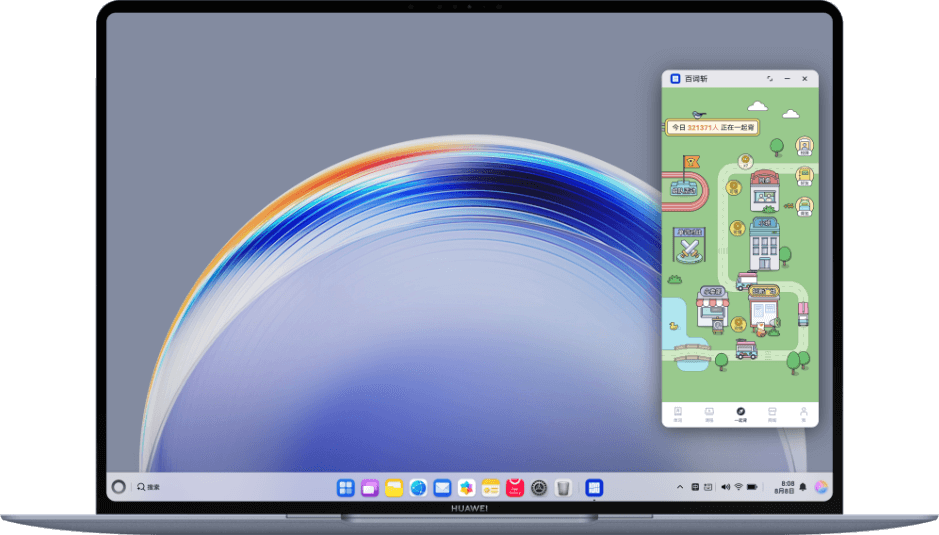Click the food truck on the bottom road

pyautogui.click(x=746, y=349)
